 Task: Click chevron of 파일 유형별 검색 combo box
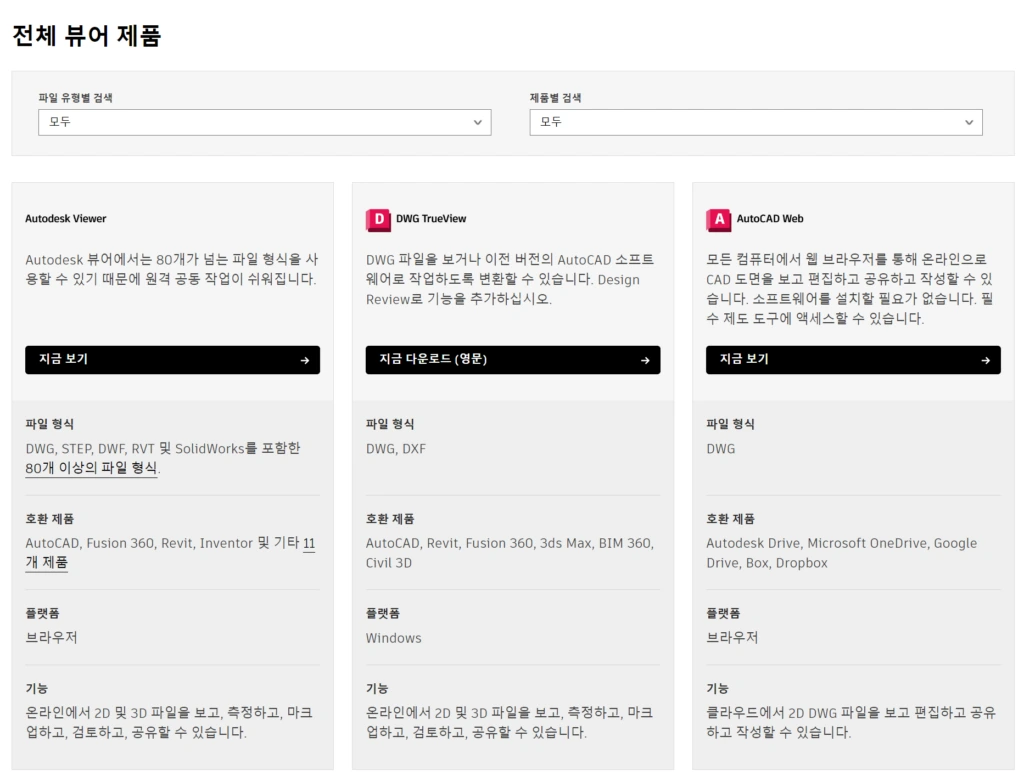[x=477, y=122]
